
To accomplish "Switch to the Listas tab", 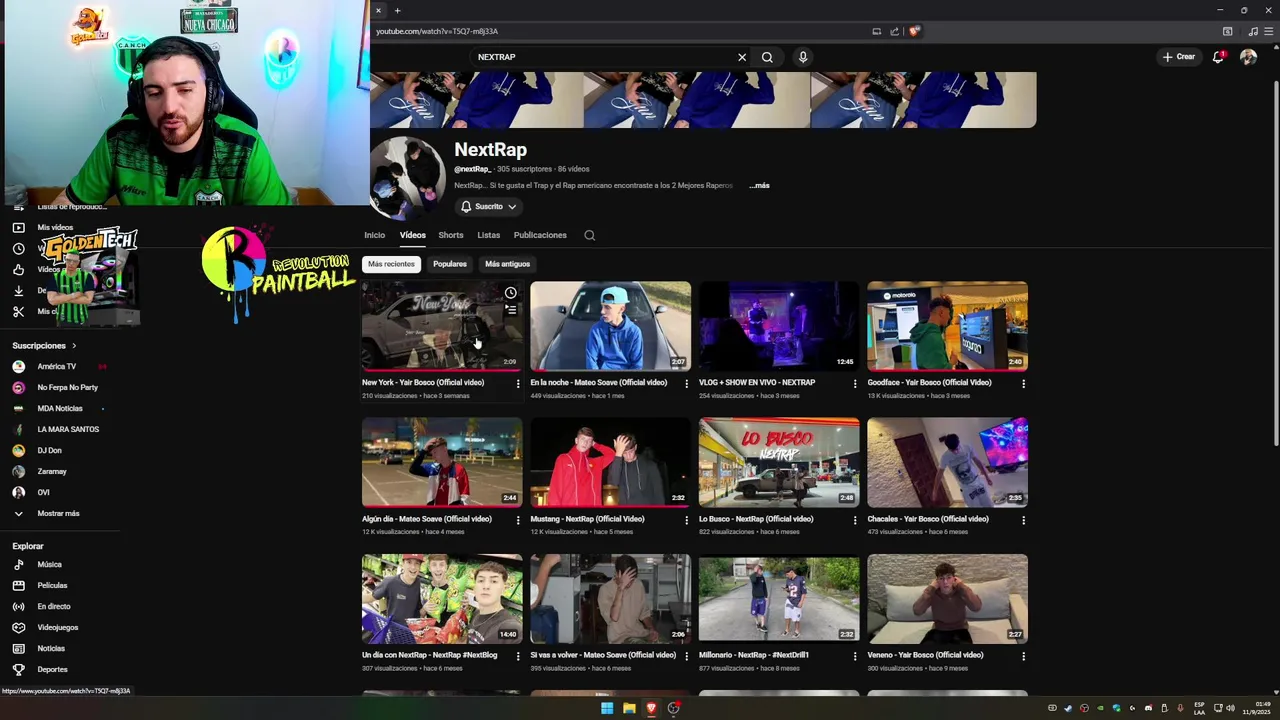I will [x=488, y=235].
